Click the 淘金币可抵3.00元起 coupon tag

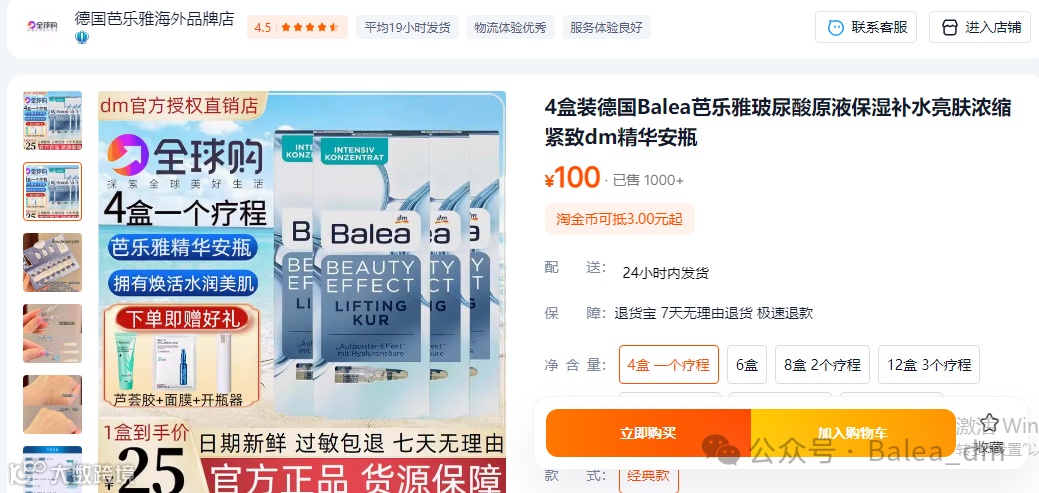coord(620,219)
